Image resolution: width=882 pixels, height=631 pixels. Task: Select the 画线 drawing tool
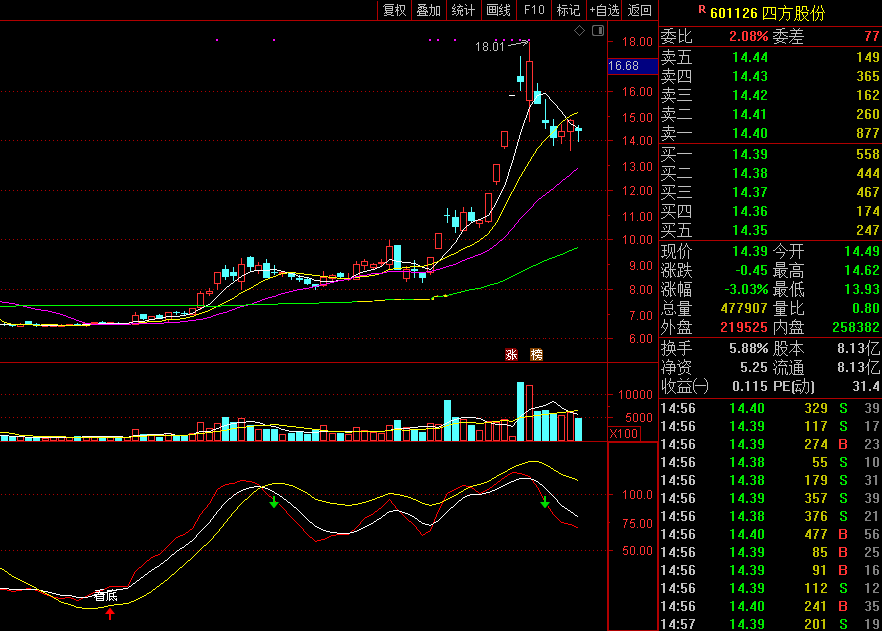[x=498, y=10]
